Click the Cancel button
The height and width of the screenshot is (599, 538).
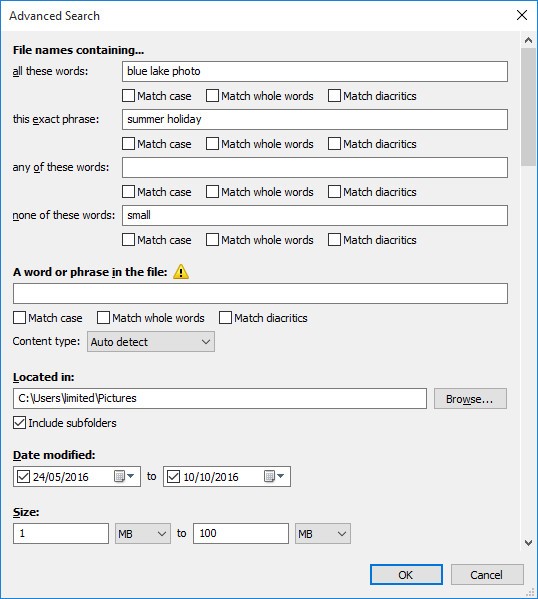coord(487,575)
